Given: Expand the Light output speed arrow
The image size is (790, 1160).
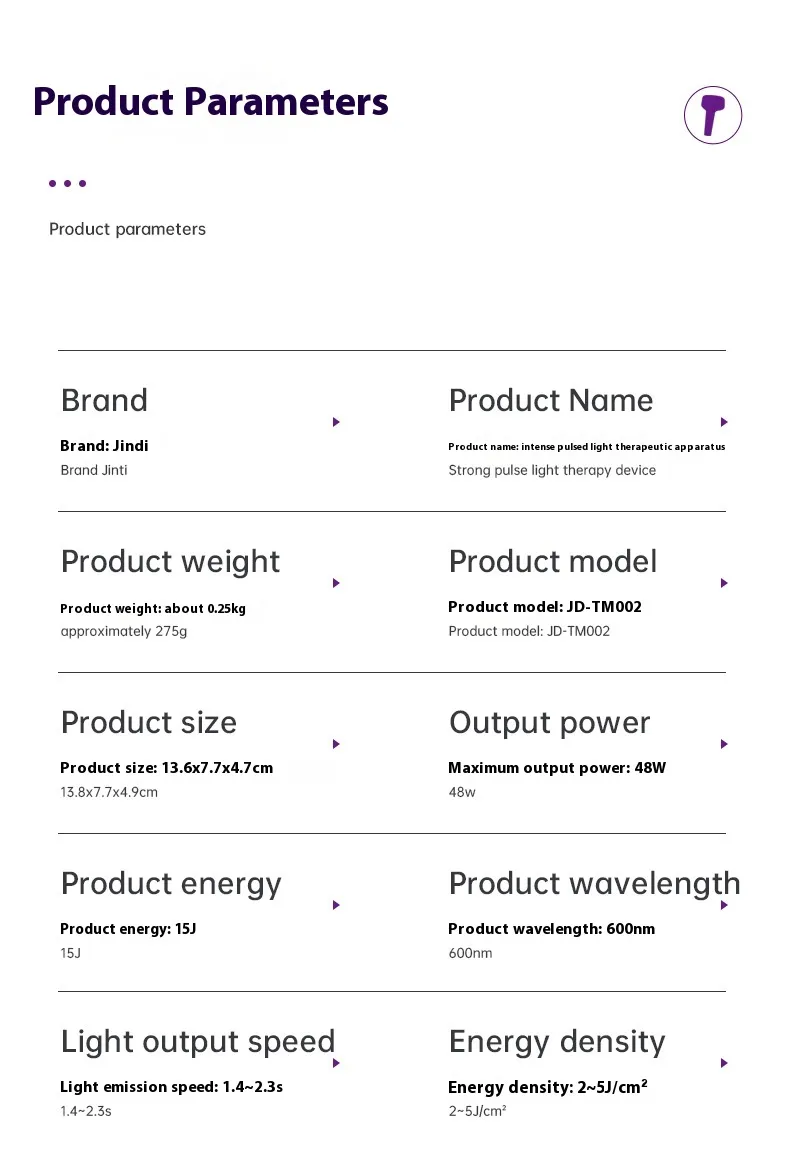Looking at the screenshot, I should (x=336, y=1063).
